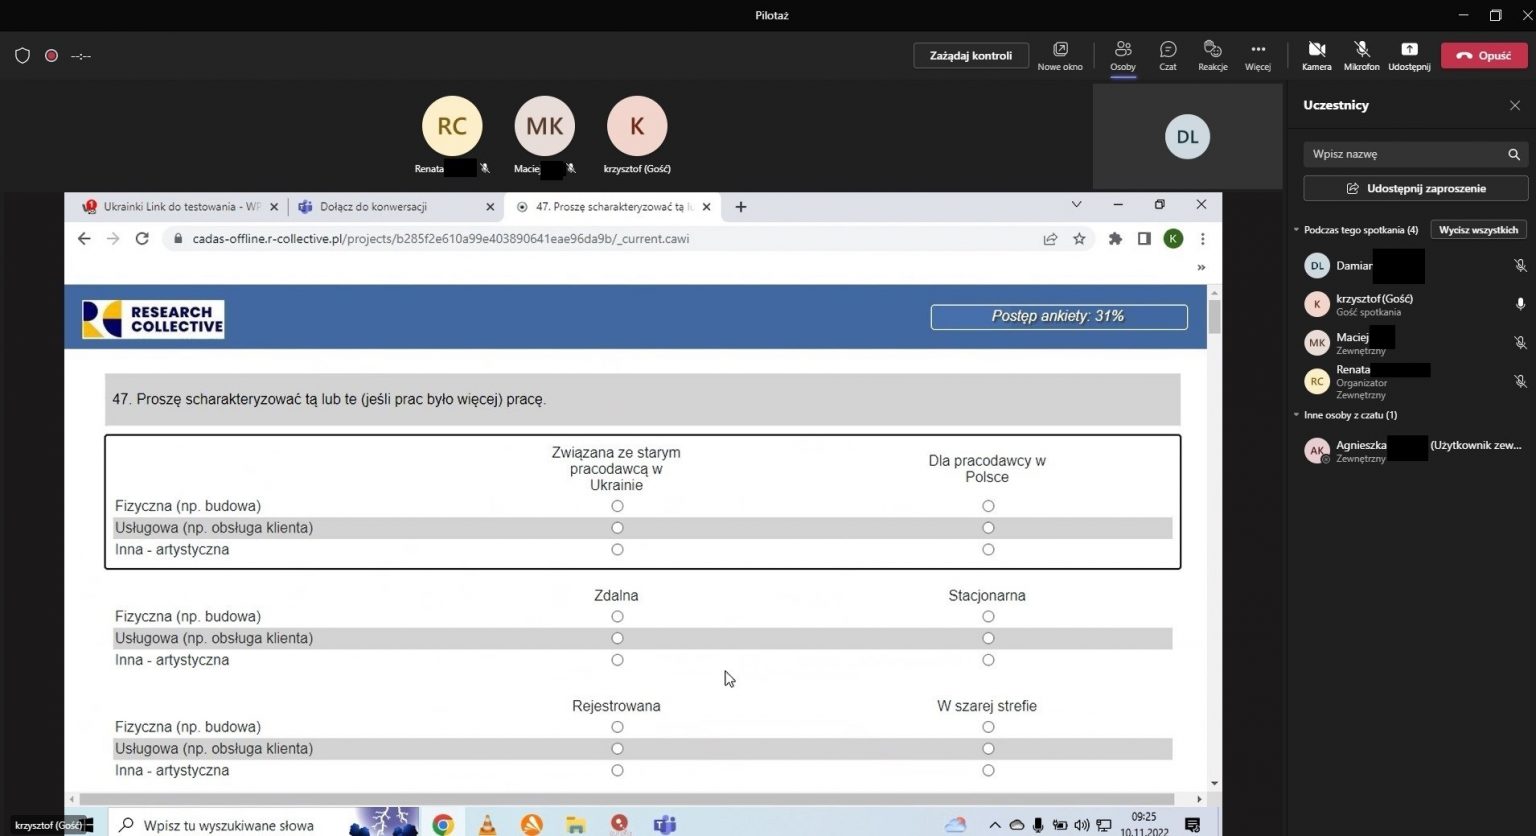Open the Więcej more options menu
The height and width of the screenshot is (836, 1536).
(1257, 54)
